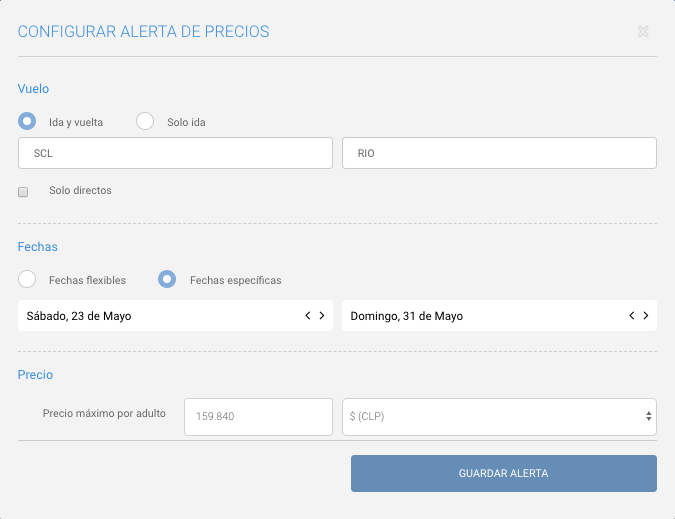Focus the SCL origin field
This screenshot has width=675, height=519.
click(x=175, y=153)
